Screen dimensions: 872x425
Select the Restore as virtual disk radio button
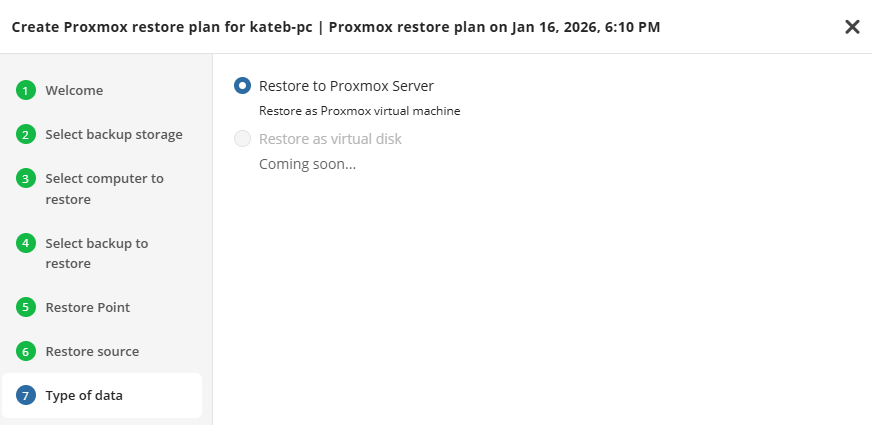(x=242, y=139)
